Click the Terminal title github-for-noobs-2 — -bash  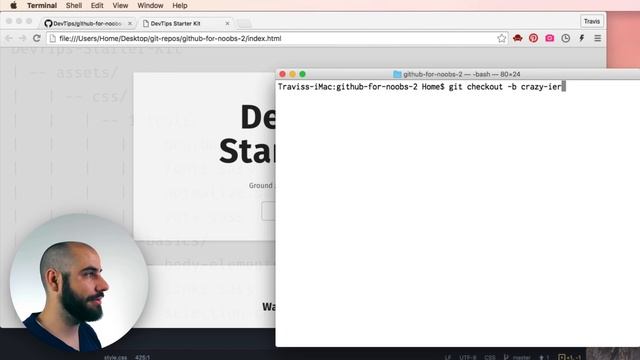tap(461, 74)
